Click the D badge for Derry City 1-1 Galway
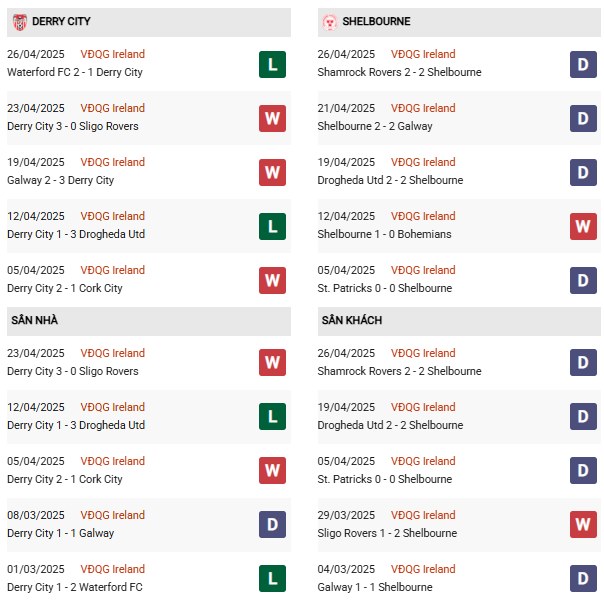Screen dimensions: 604x602 click(x=272, y=524)
